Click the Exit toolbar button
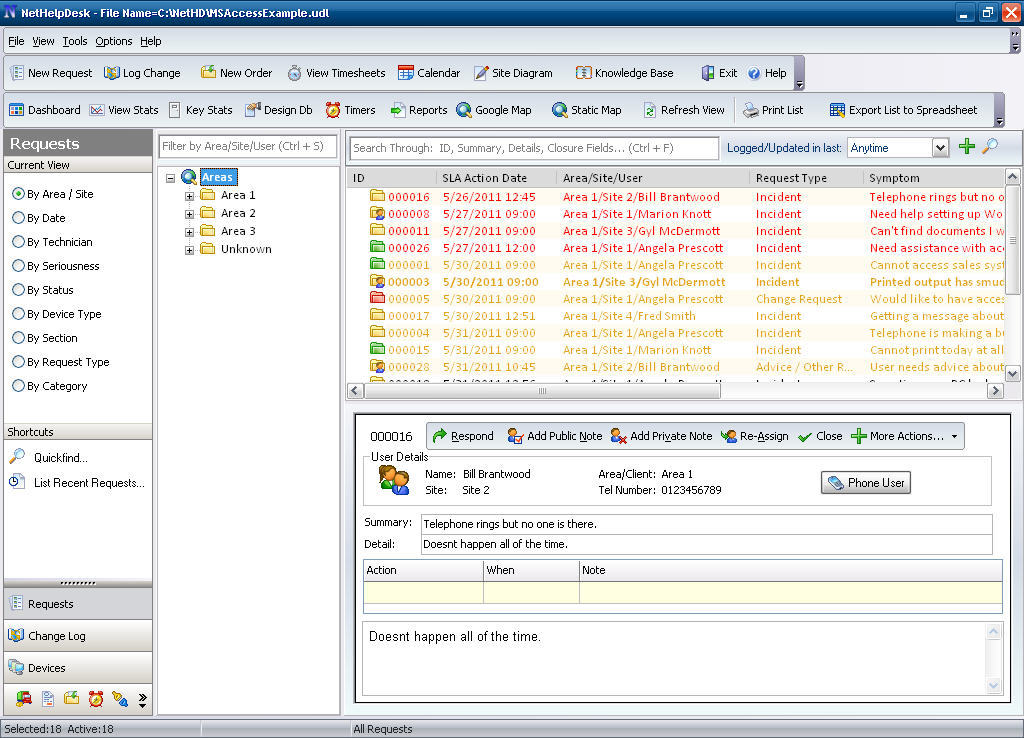 pos(719,73)
